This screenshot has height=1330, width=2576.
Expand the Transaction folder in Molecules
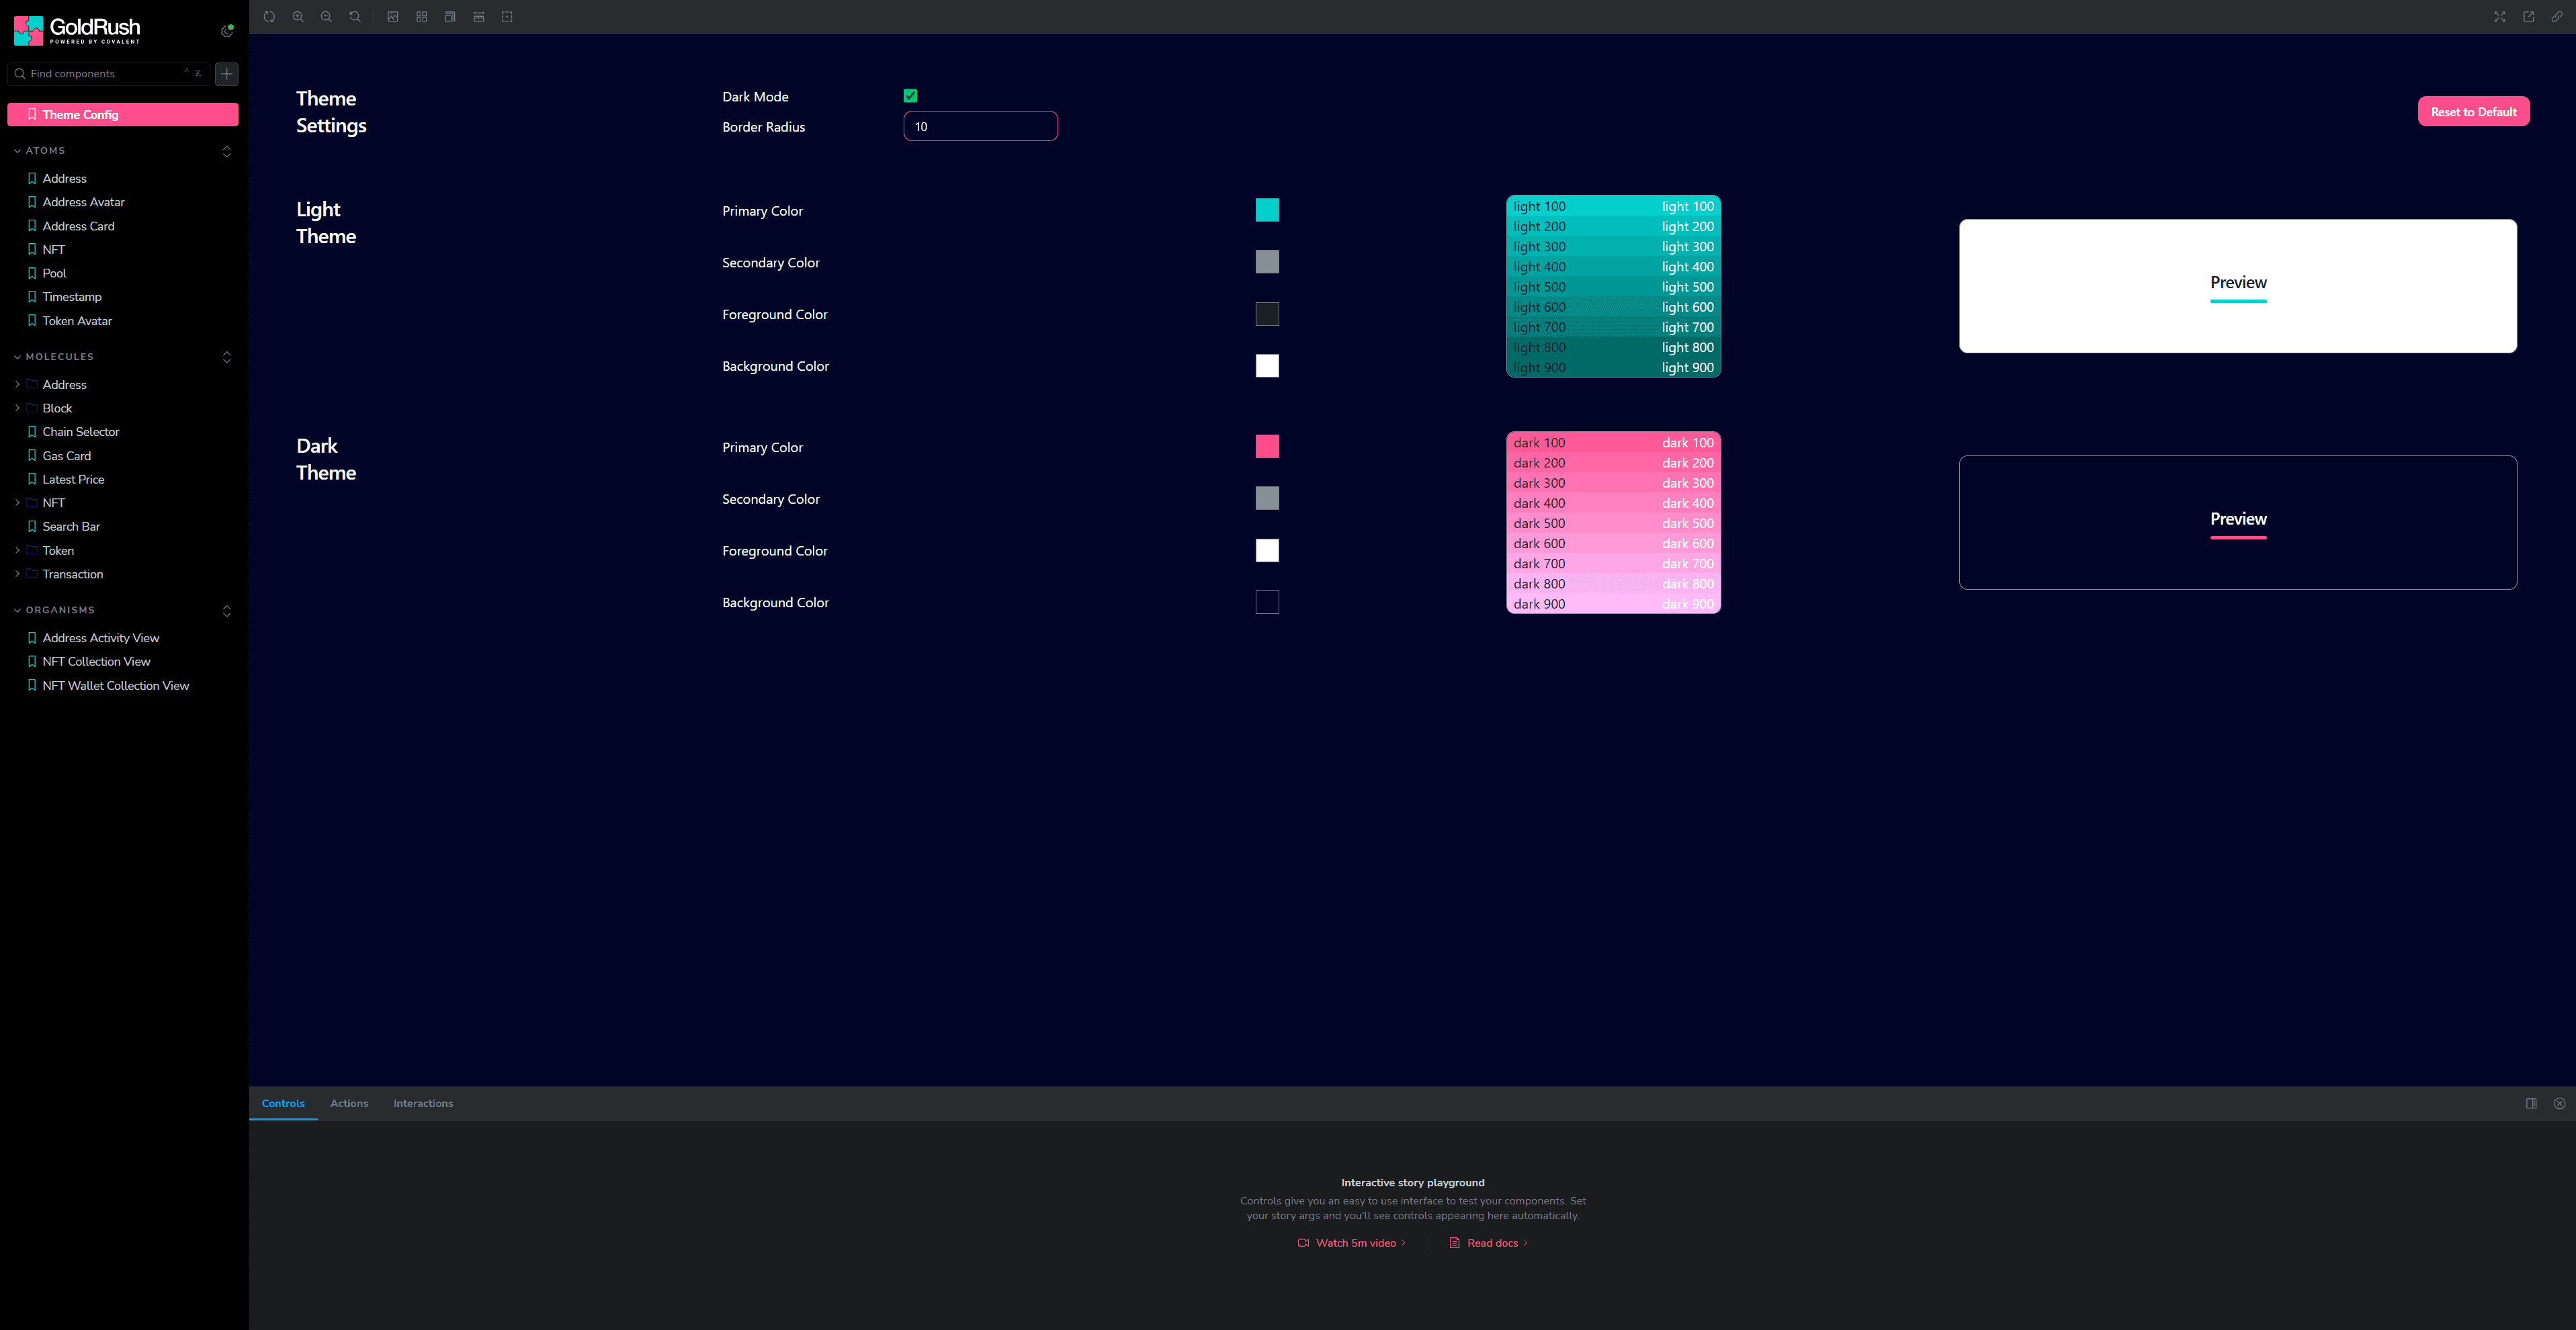click(17, 574)
